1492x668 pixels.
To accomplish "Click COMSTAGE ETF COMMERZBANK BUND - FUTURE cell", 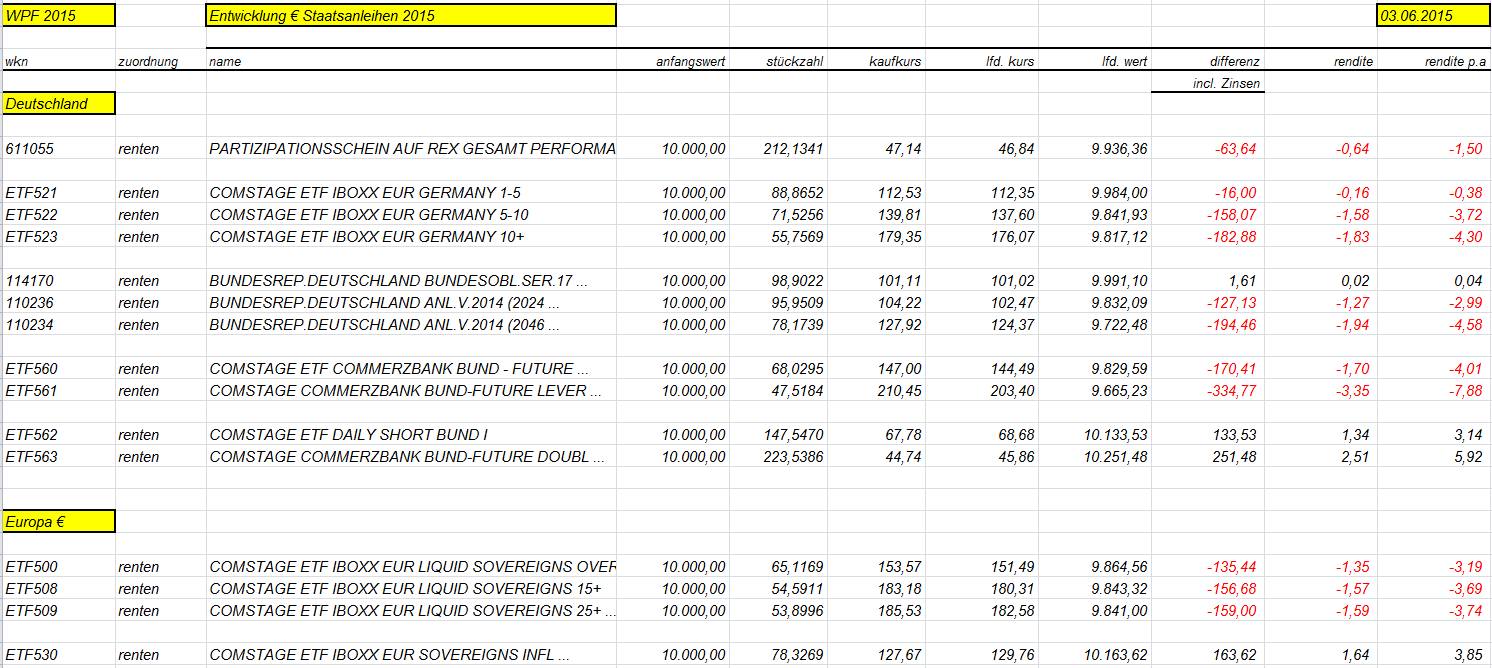I will coord(411,369).
